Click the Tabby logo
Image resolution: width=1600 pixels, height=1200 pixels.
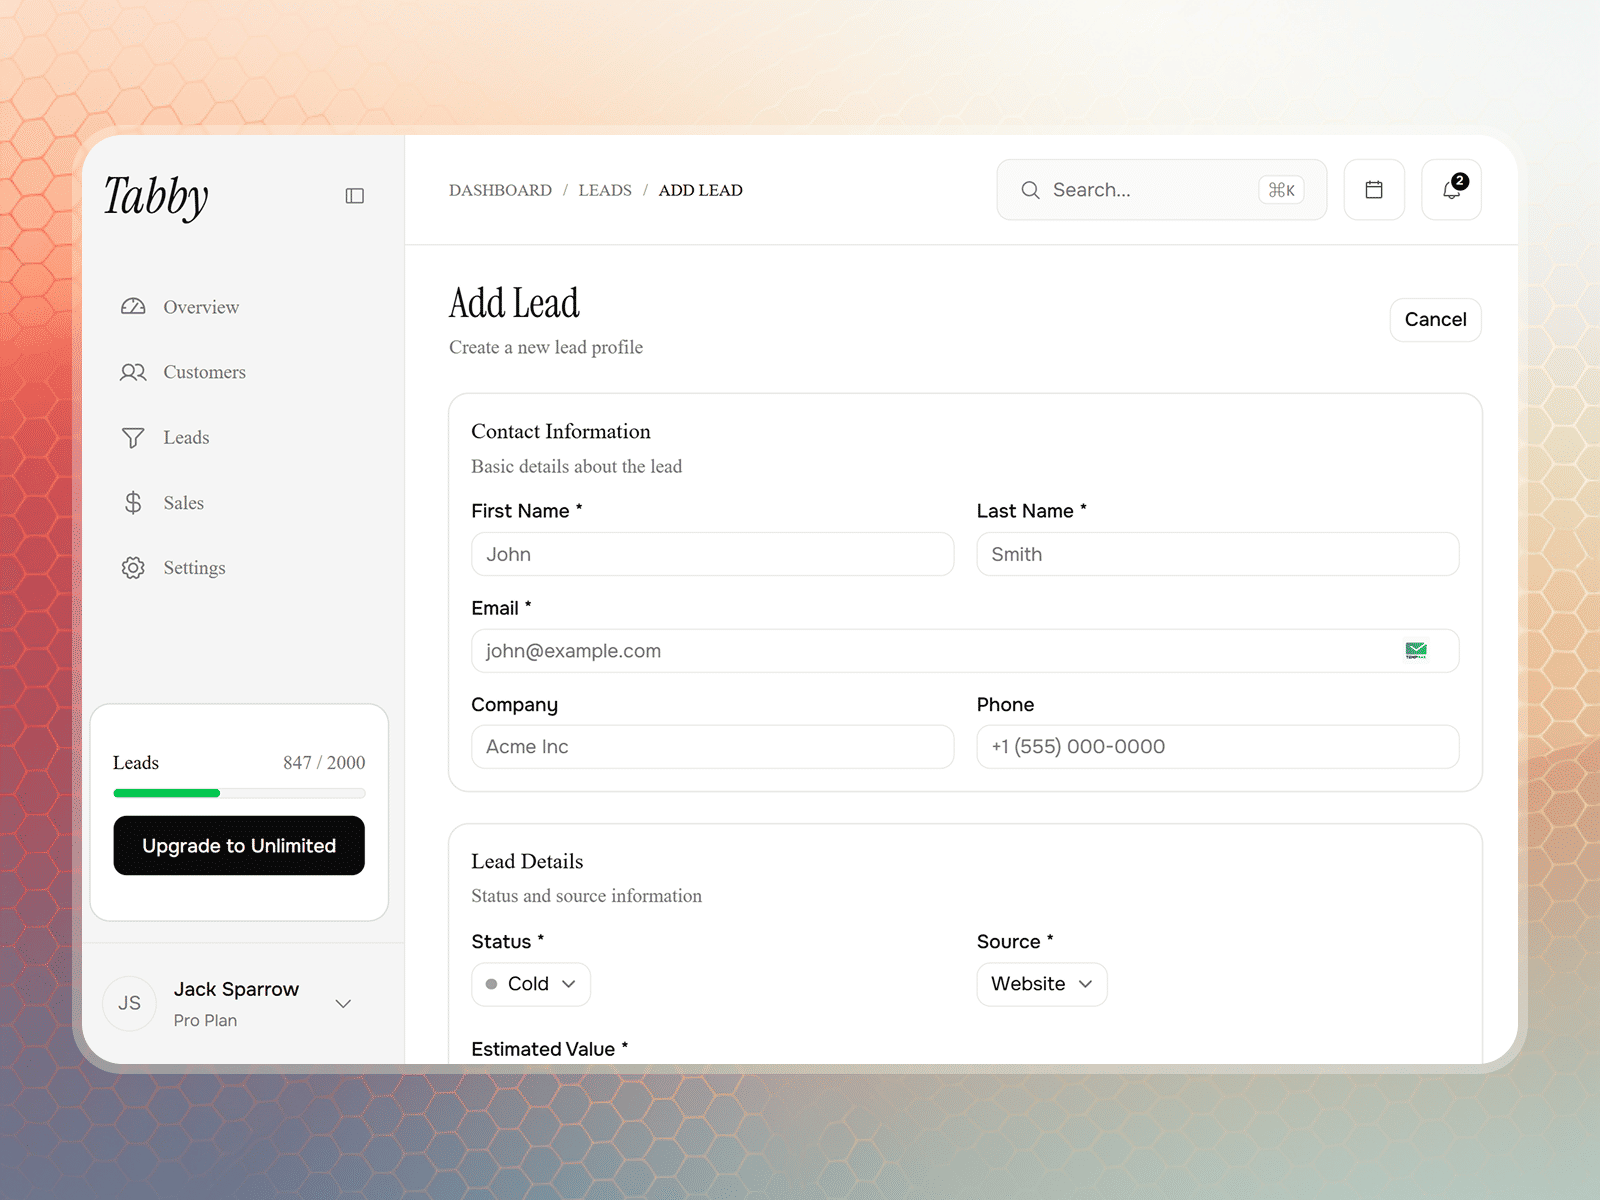coord(156,196)
